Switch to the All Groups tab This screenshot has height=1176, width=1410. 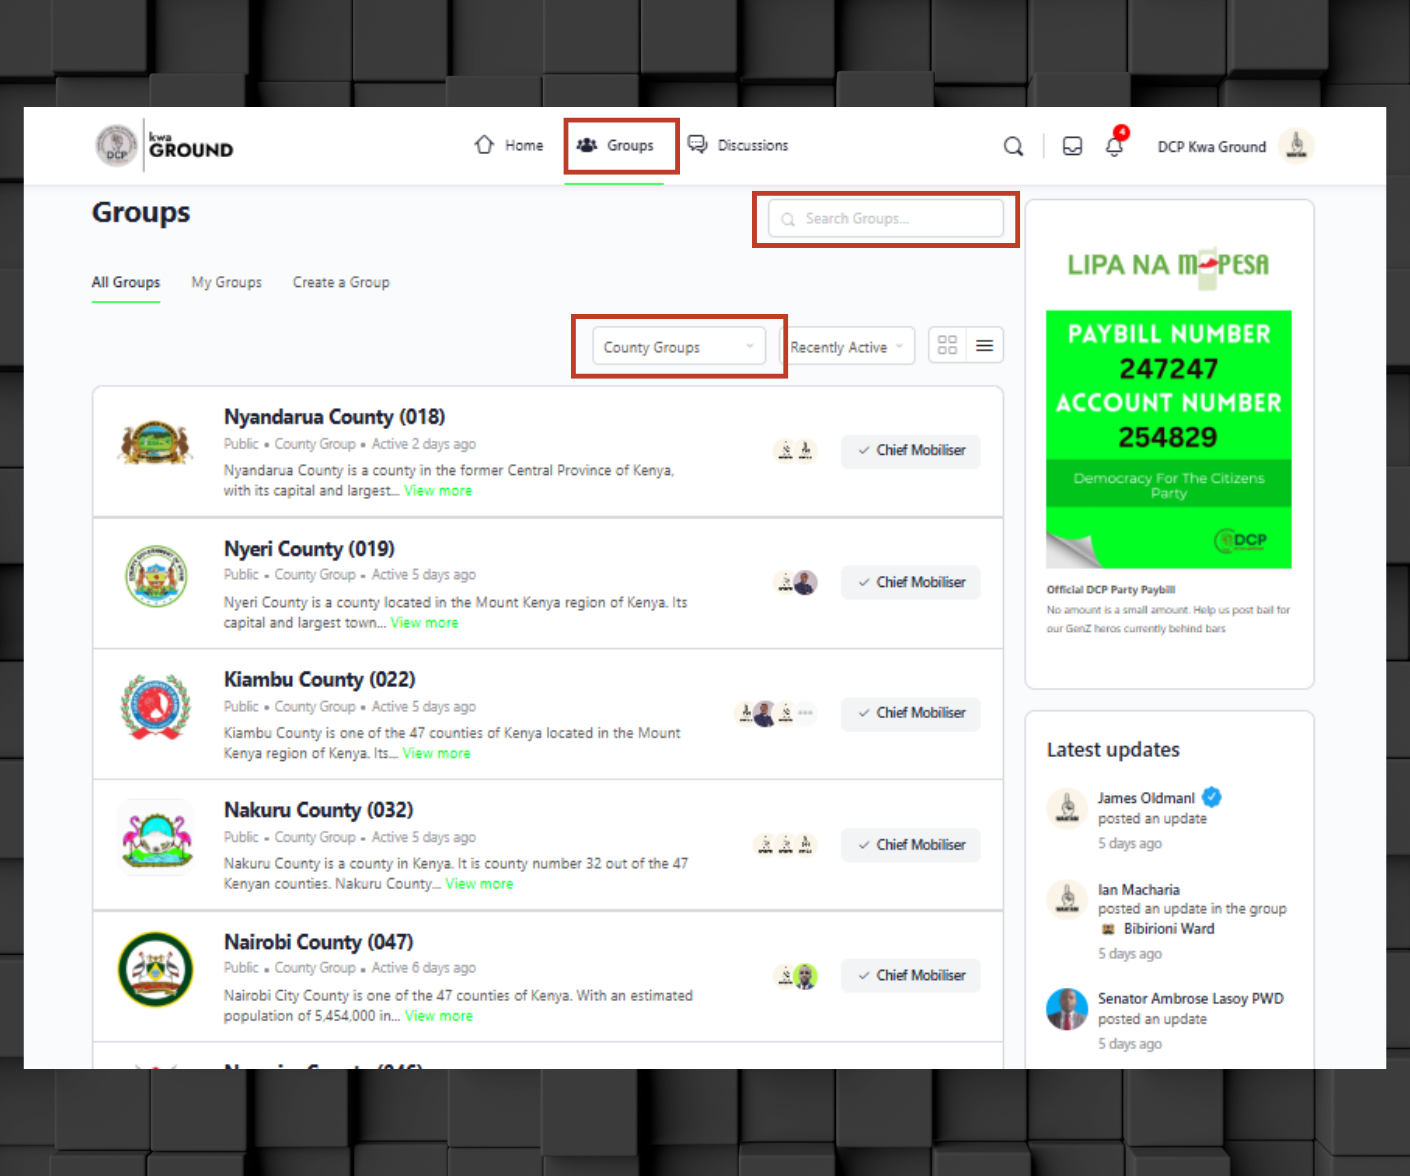[x=126, y=282]
